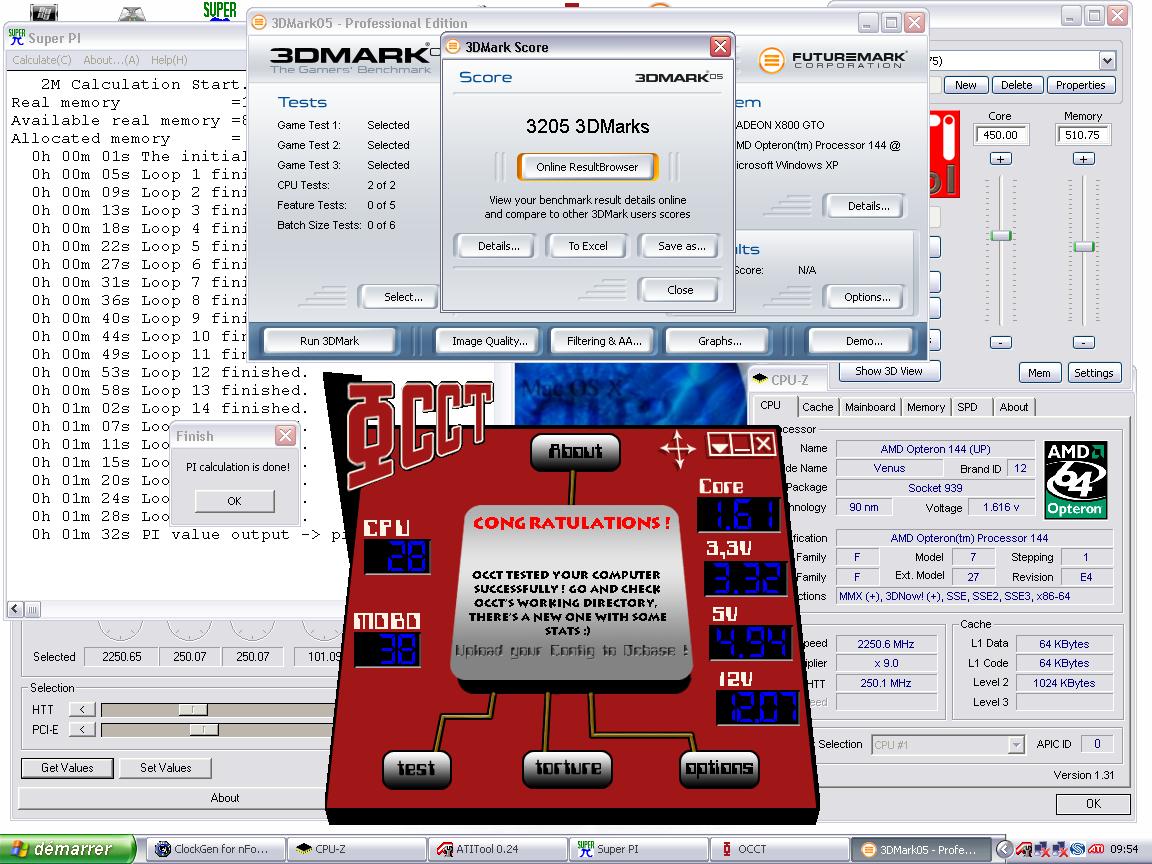This screenshot has width=1152, height=864.
Task: Click Save as in 3DMark Score dialog
Action: tap(681, 246)
